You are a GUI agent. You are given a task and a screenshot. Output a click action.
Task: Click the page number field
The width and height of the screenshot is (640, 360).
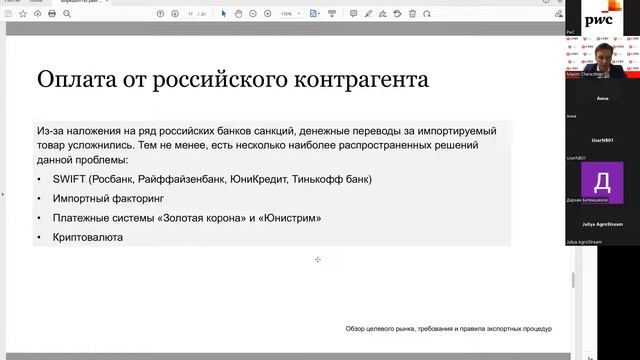coord(191,14)
